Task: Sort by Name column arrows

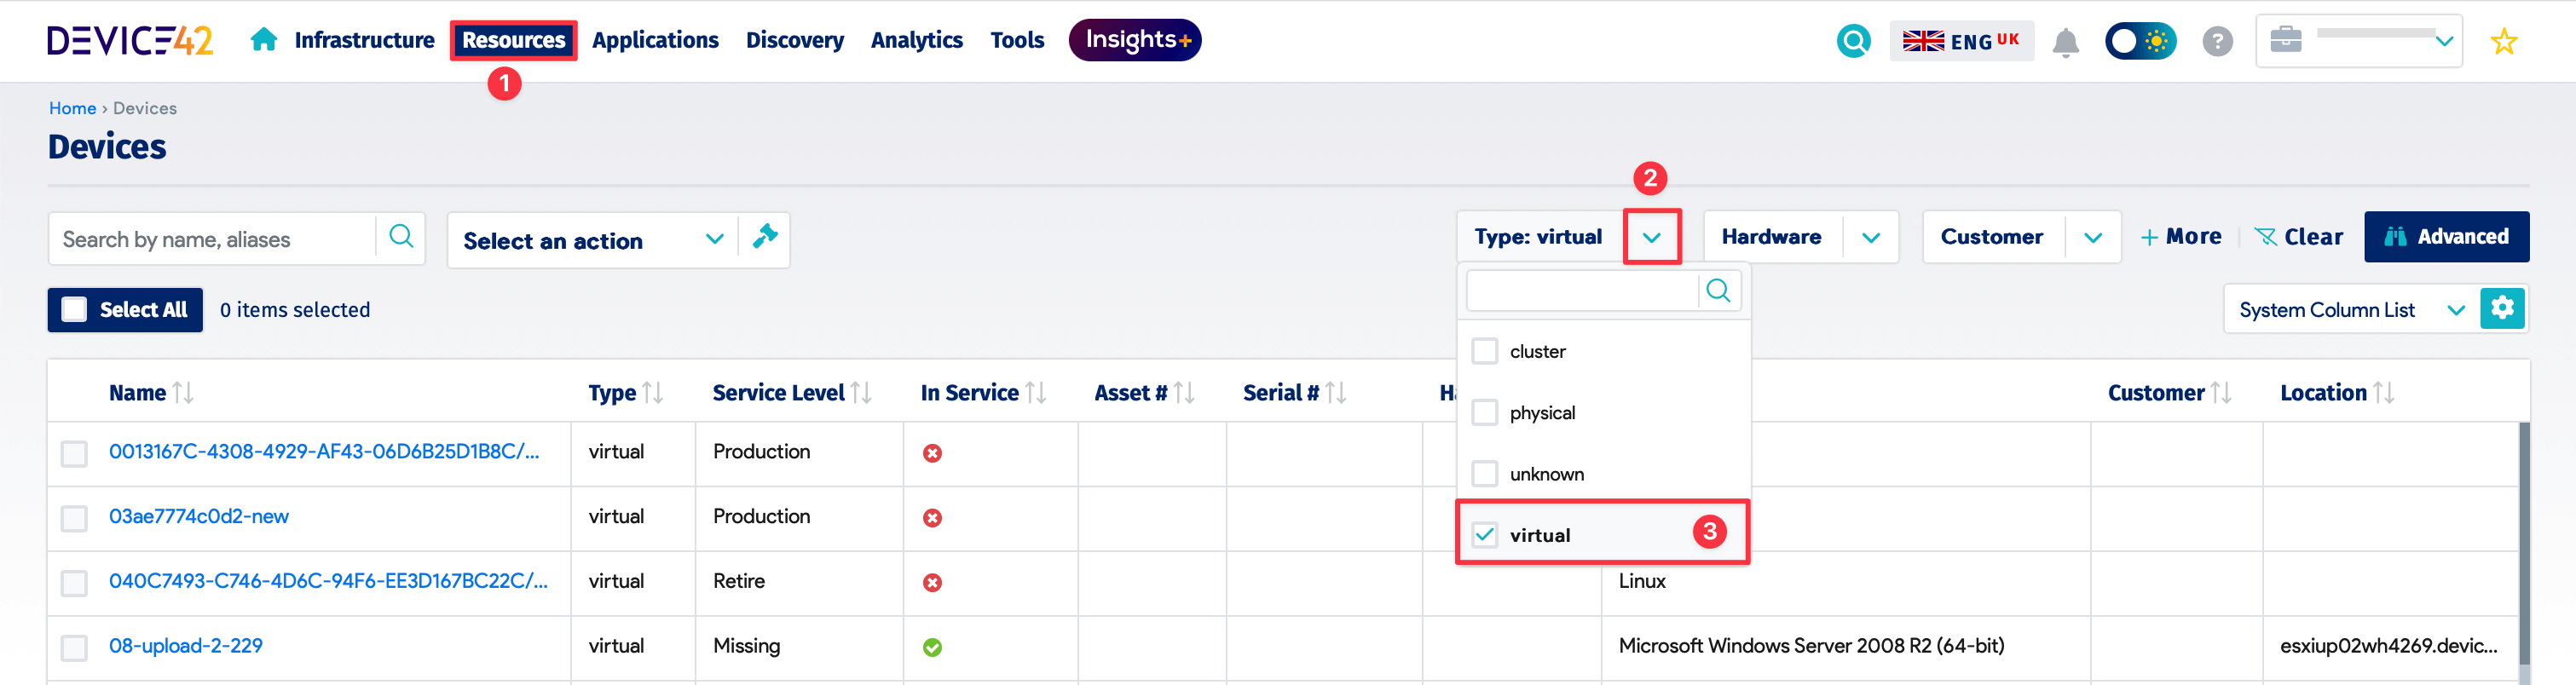Action: click(183, 393)
